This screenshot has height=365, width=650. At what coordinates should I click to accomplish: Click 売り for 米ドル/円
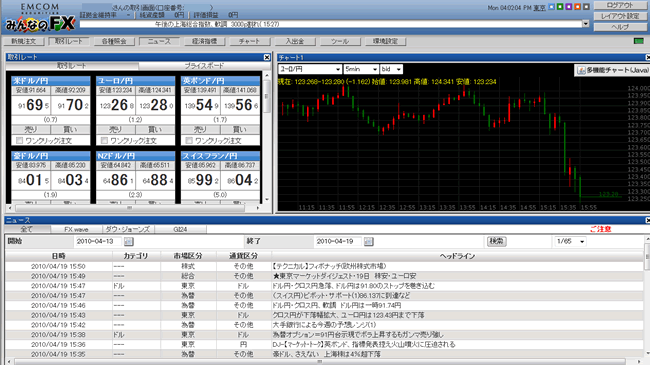31,129
